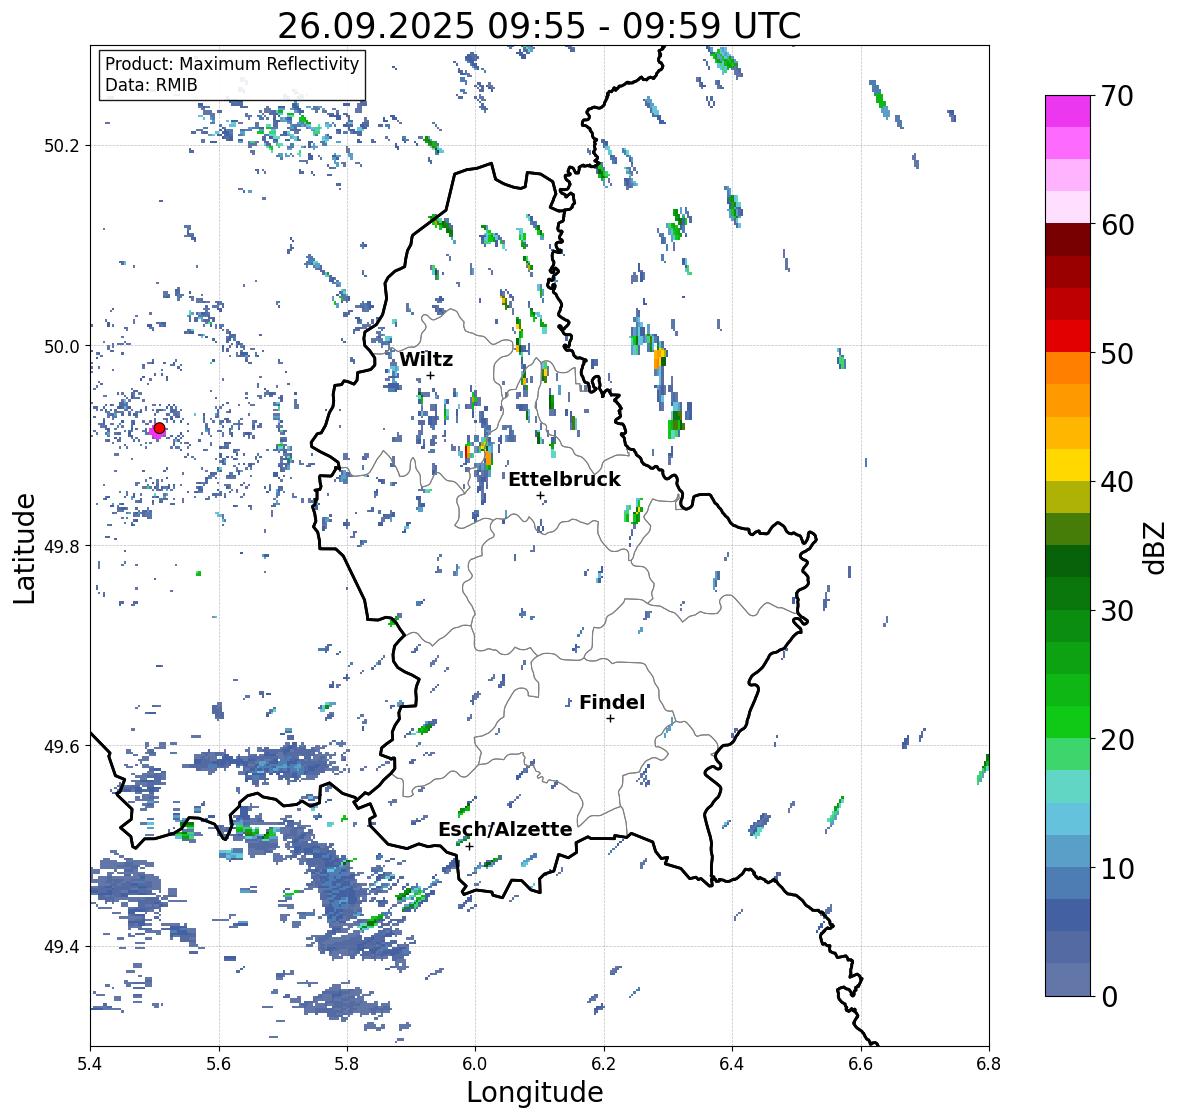Viewport: 1179px width, 1117px height.
Task: Click the dark maroon 60 dBZ colorbar segment
Action: click(1068, 240)
